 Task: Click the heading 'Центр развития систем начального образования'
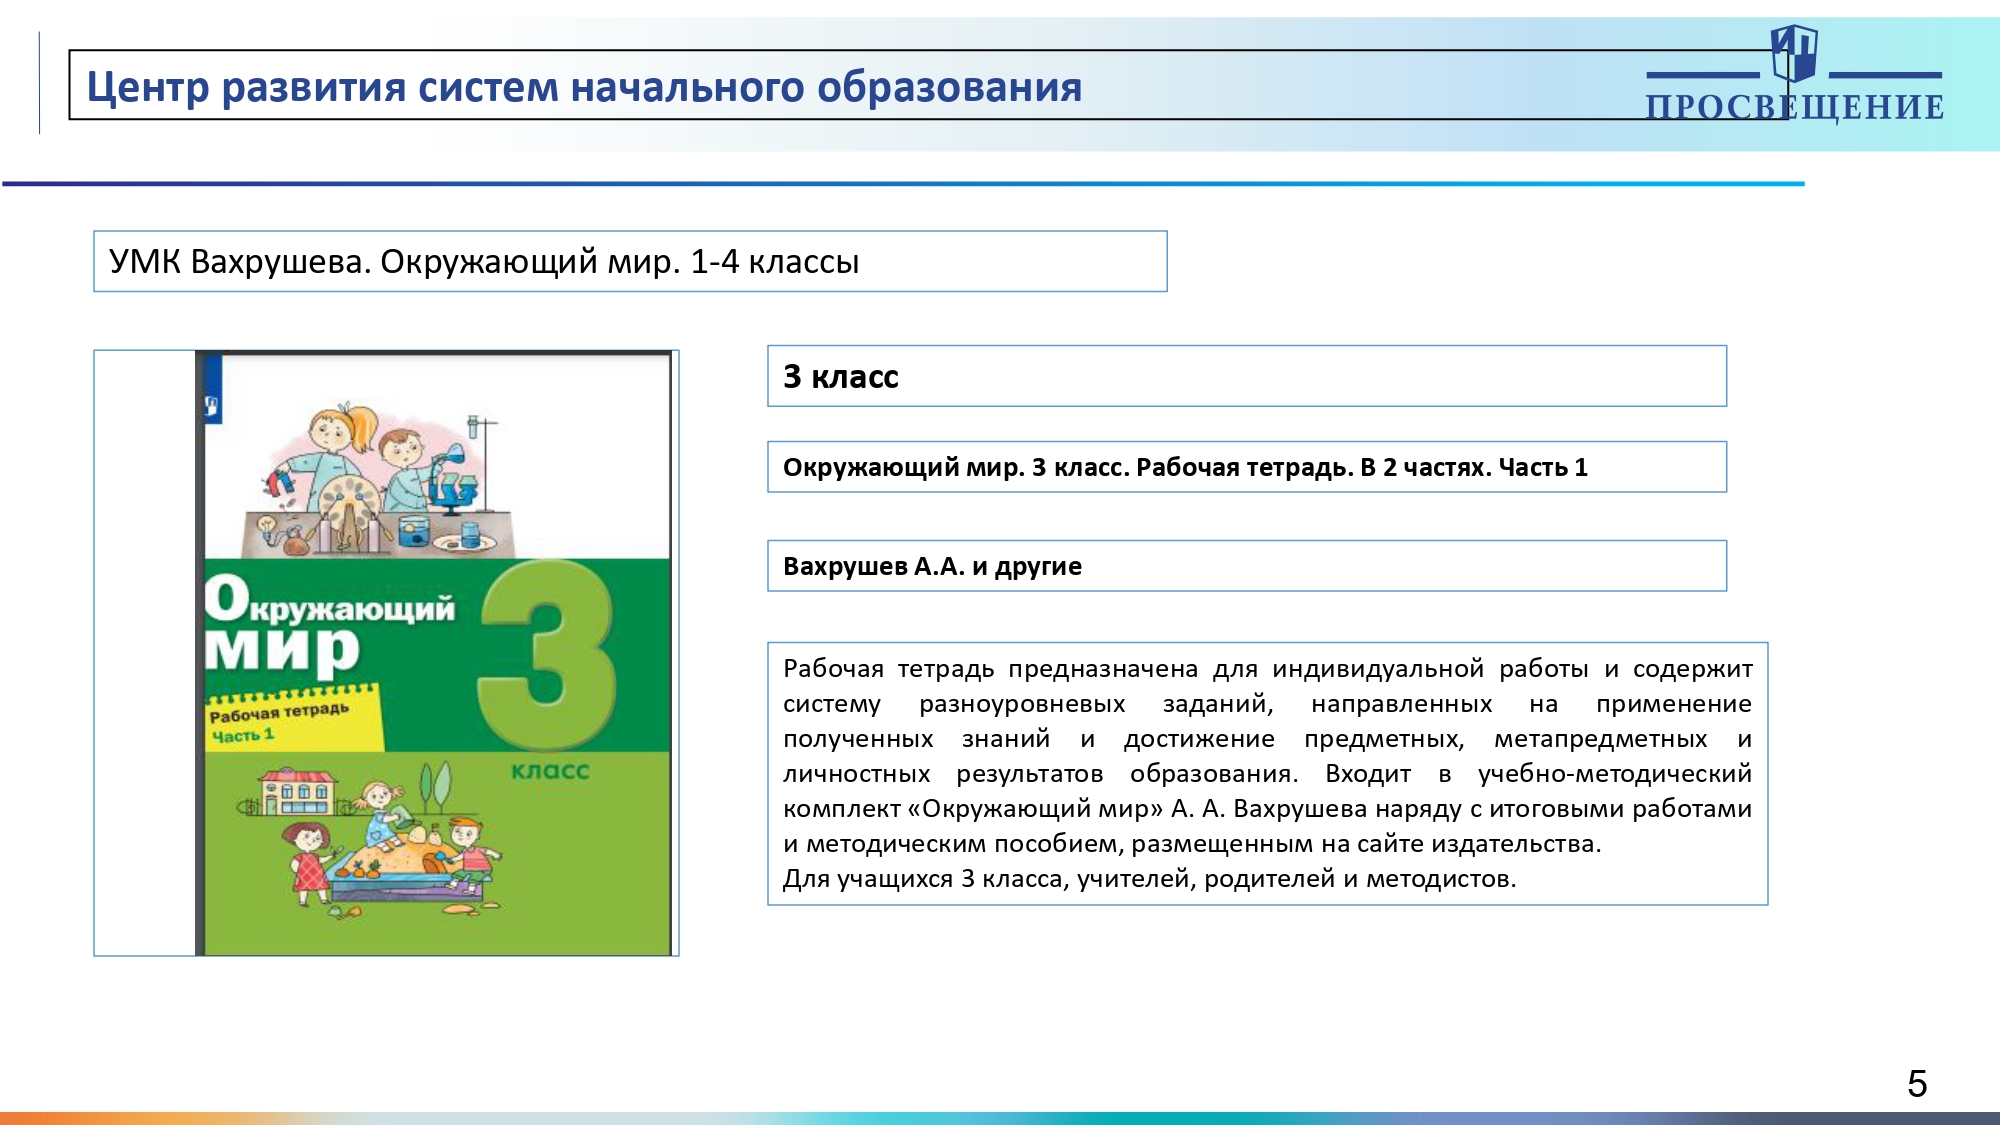point(584,87)
